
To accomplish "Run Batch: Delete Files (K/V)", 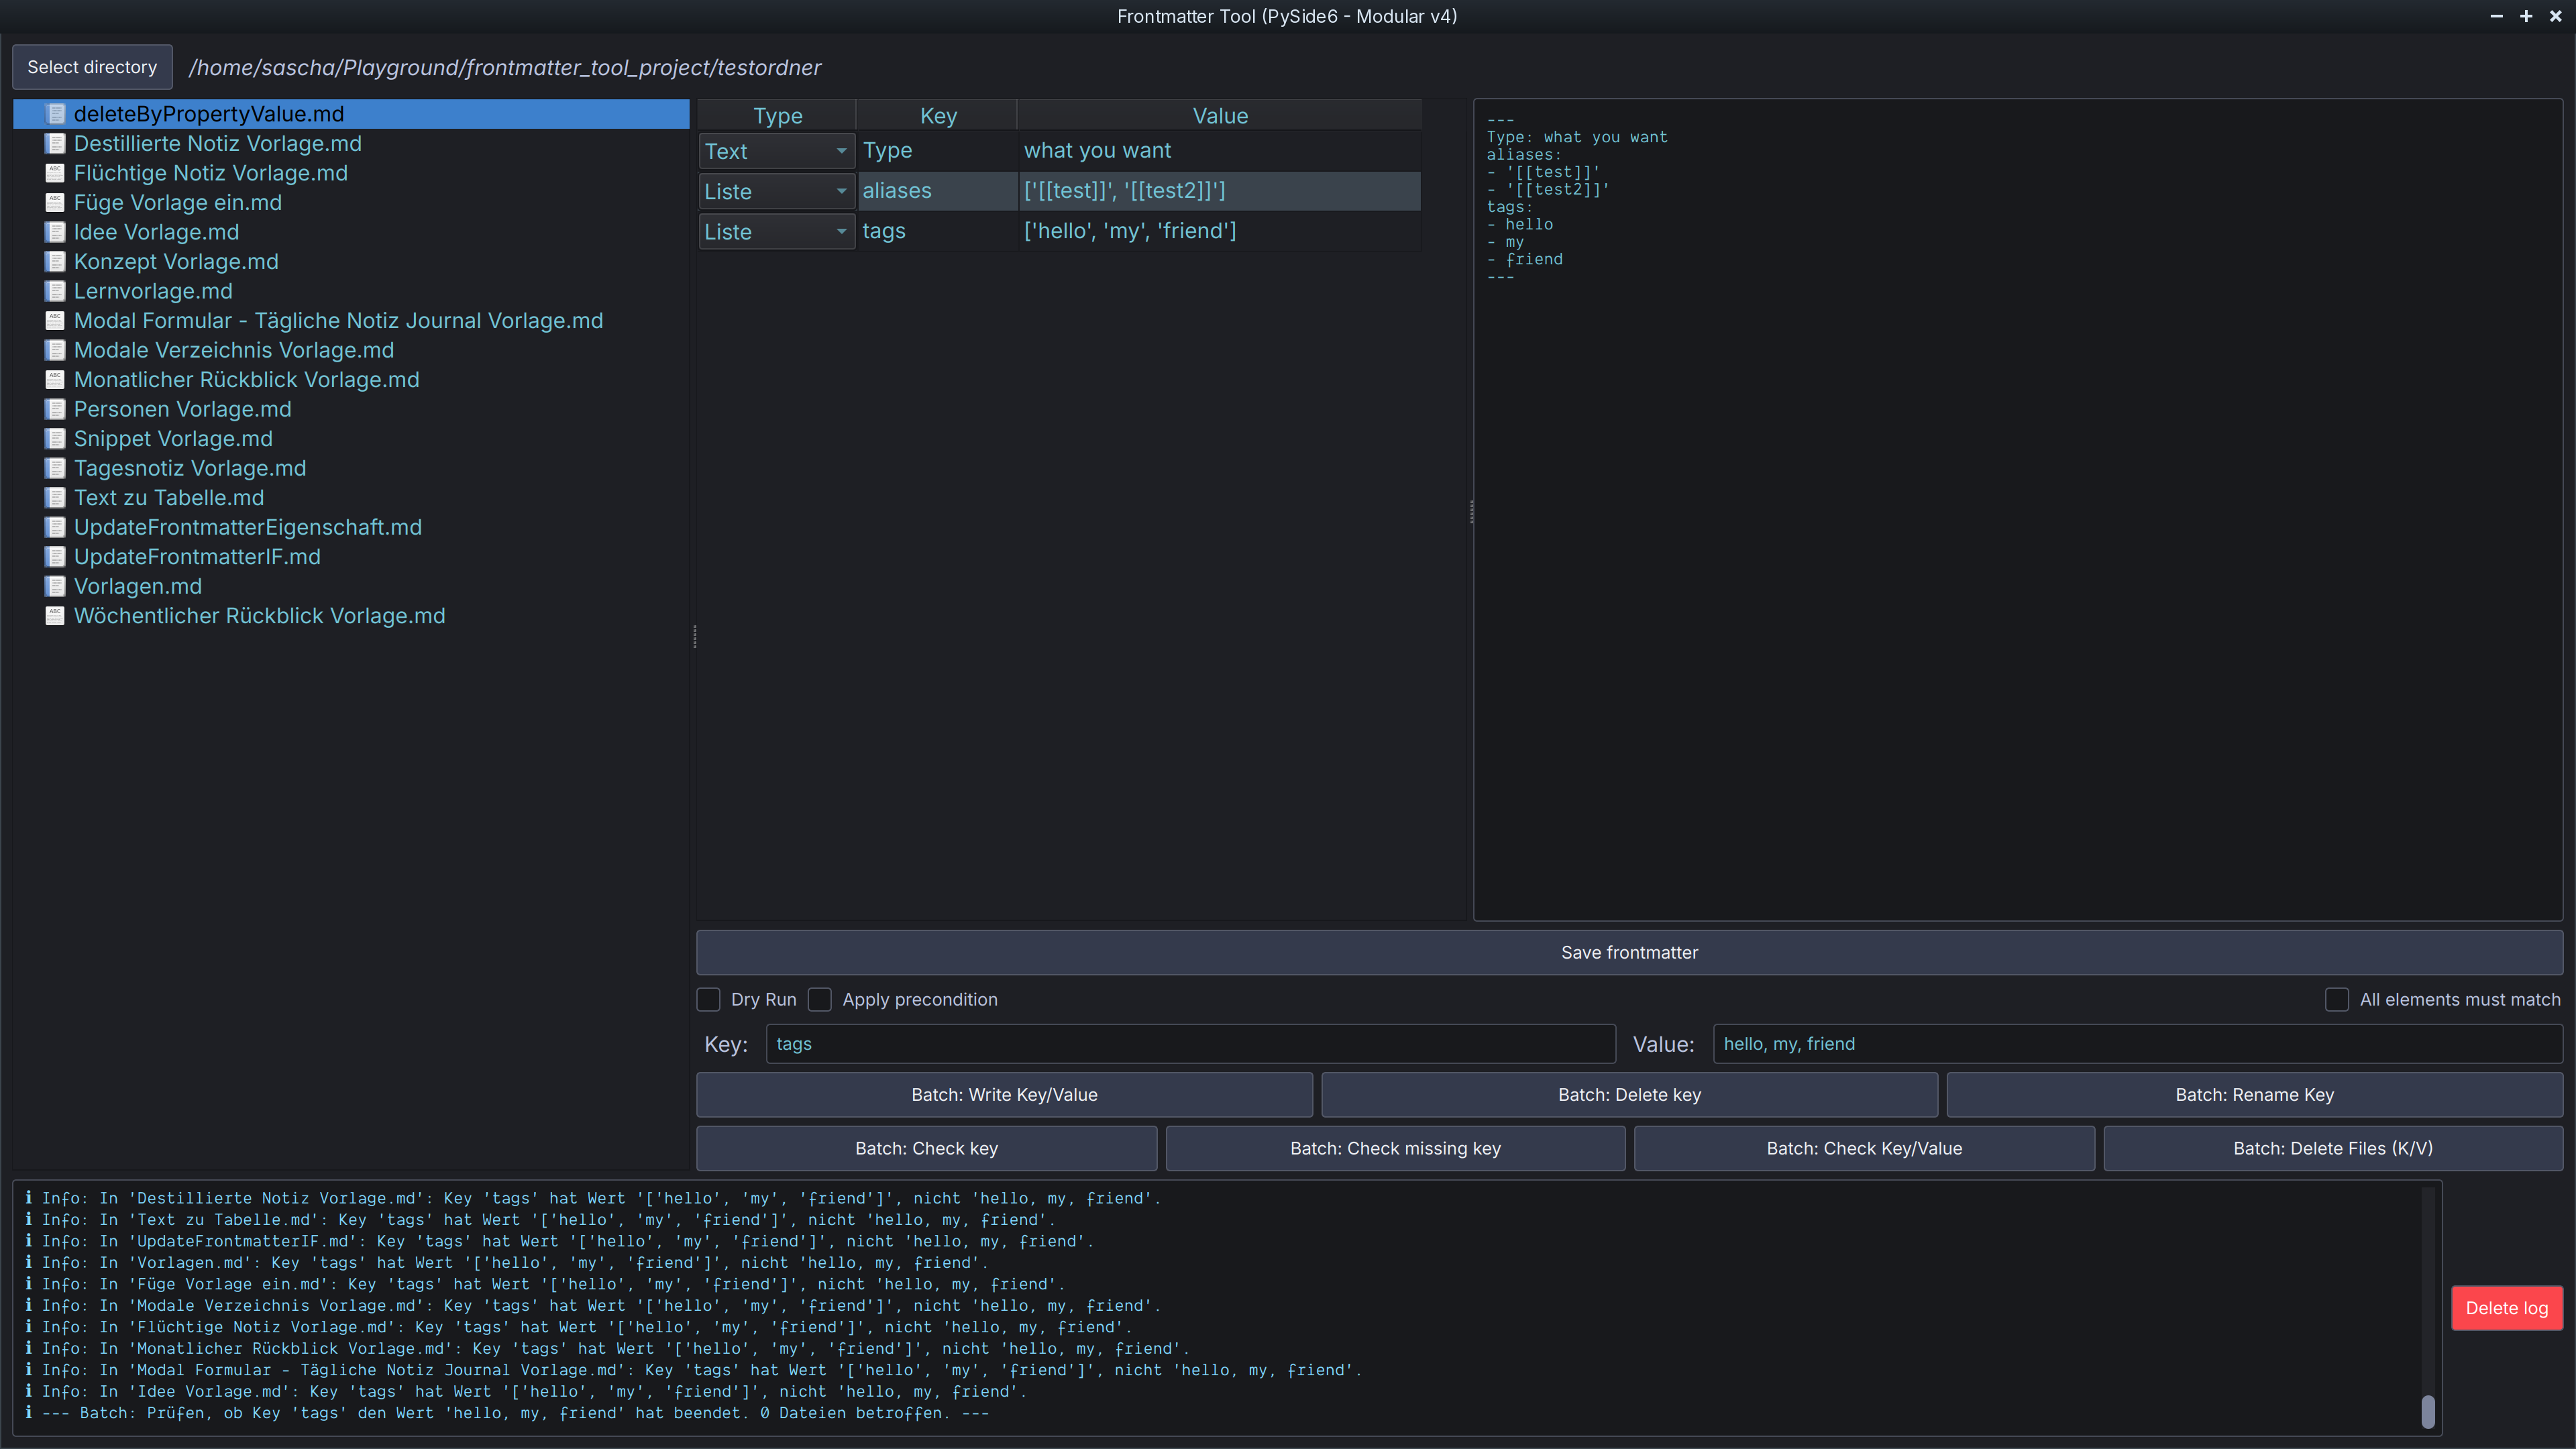I will (2333, 1149).
